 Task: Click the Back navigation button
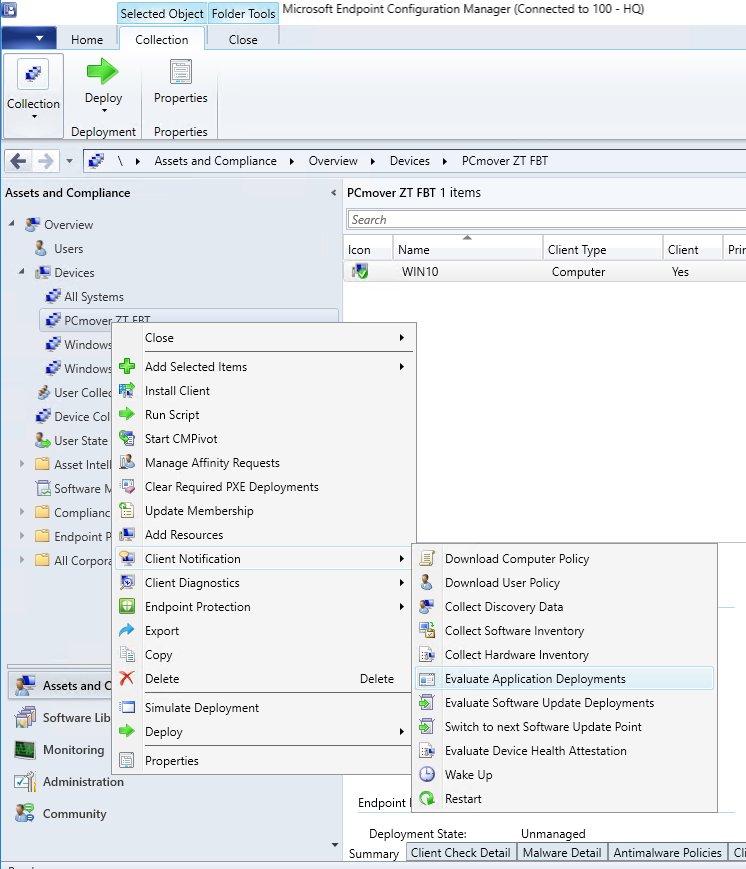click(x=18, y=161)
